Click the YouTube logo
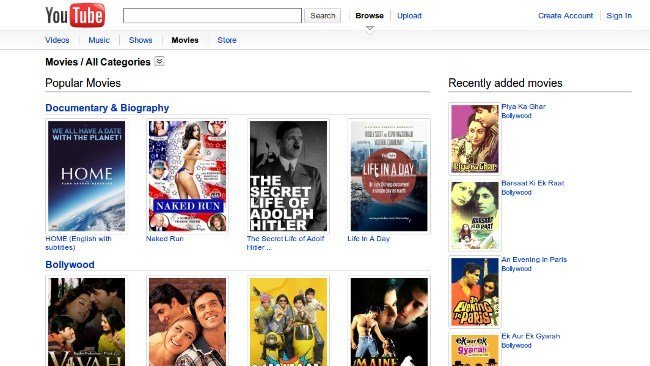 click(75, 15)
